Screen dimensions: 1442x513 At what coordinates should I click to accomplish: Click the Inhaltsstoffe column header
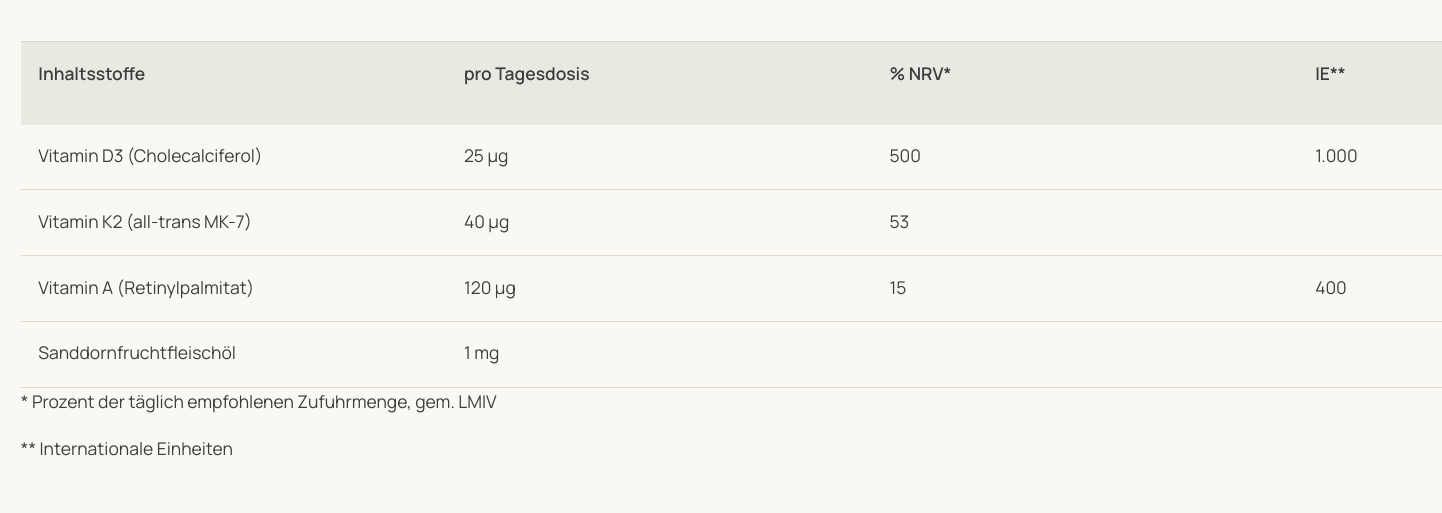91,74
